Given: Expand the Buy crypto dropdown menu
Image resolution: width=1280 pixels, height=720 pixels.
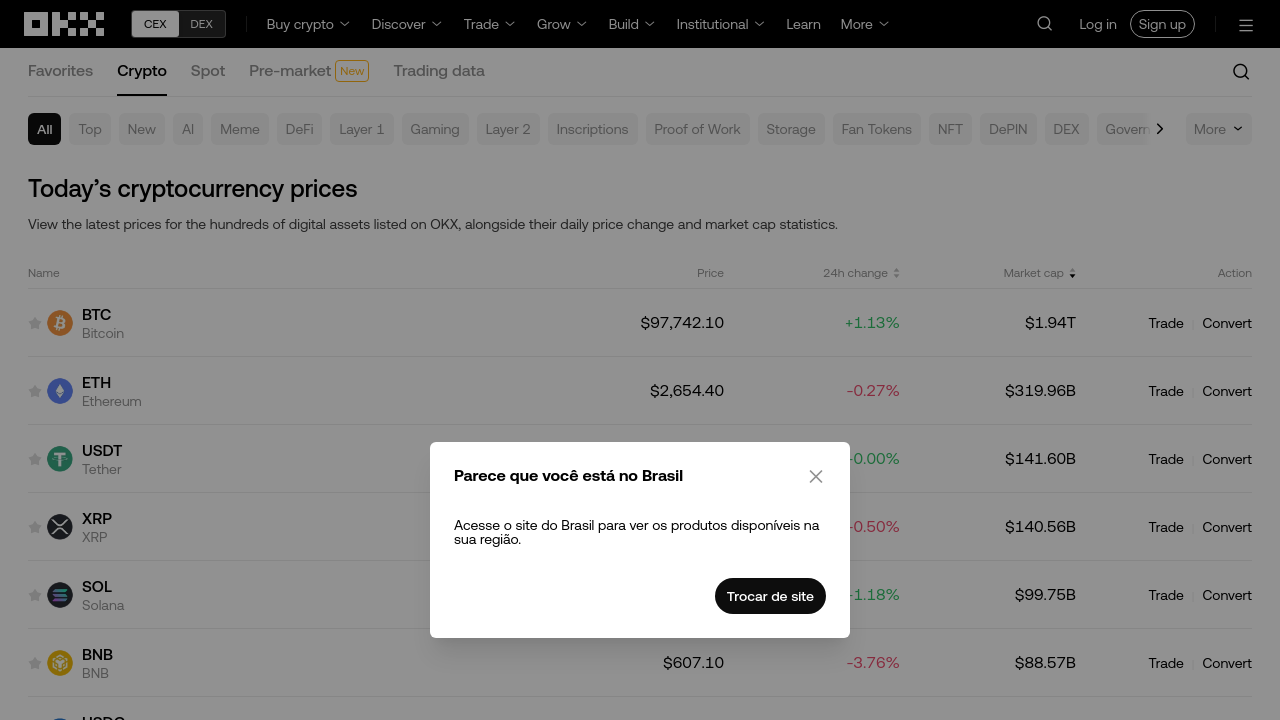Looking at the screenshot, I should [308, 24].
